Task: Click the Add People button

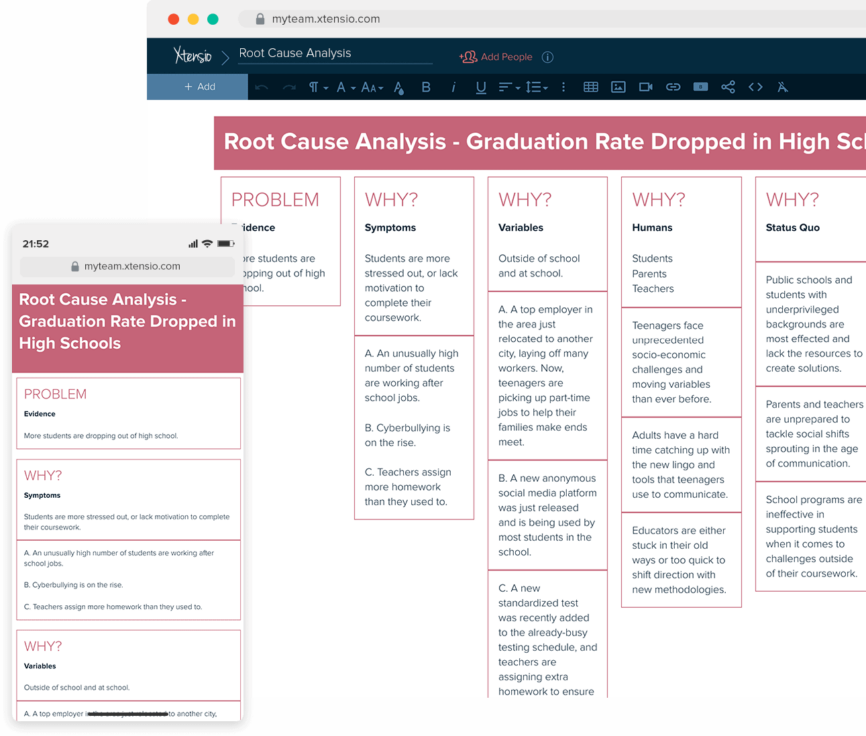Action: pos(496,56)
